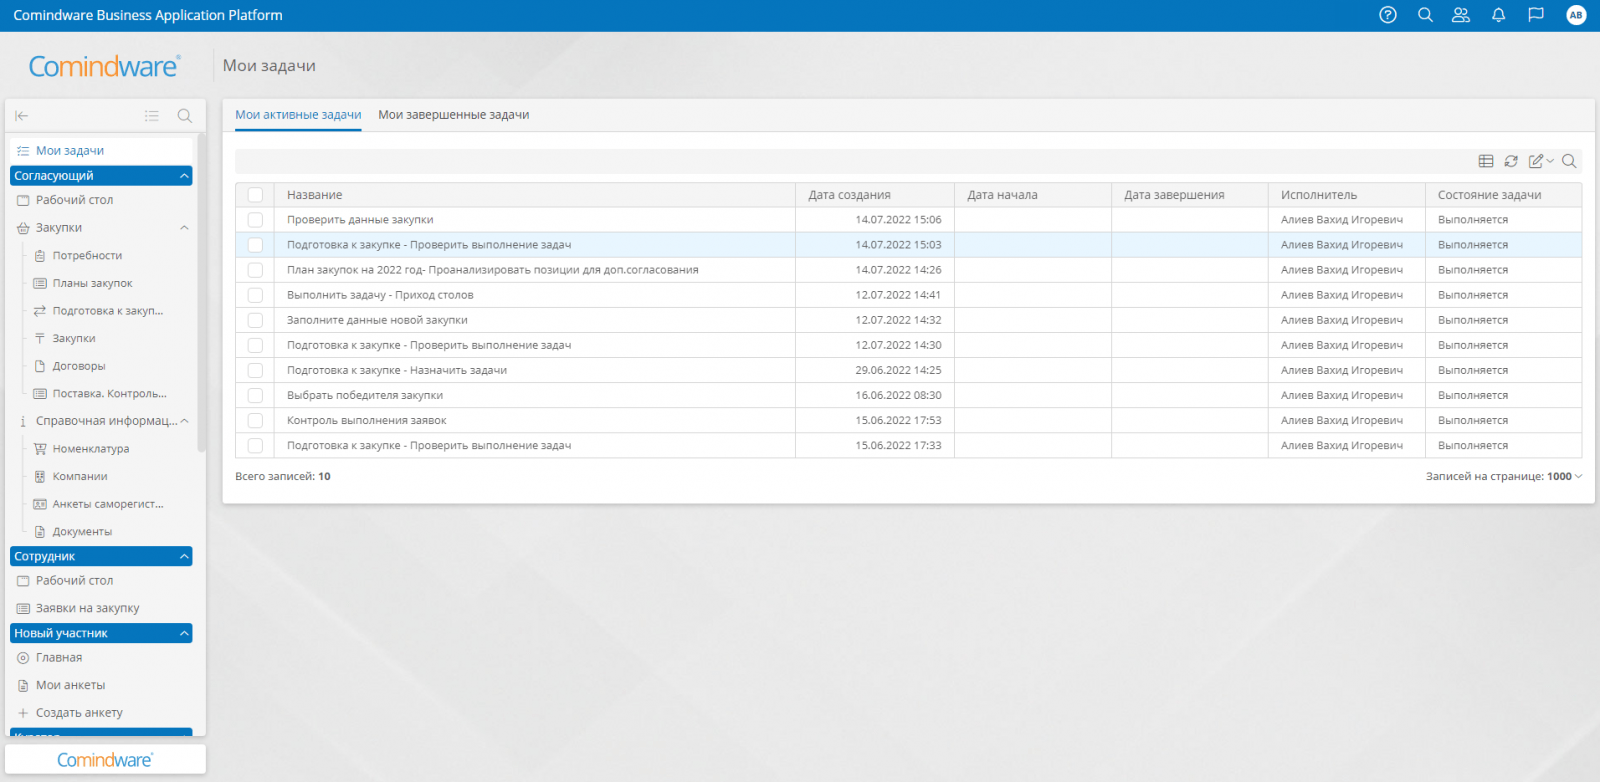
Task: Search within the sidebar navigation
Action: click(184, 116)
